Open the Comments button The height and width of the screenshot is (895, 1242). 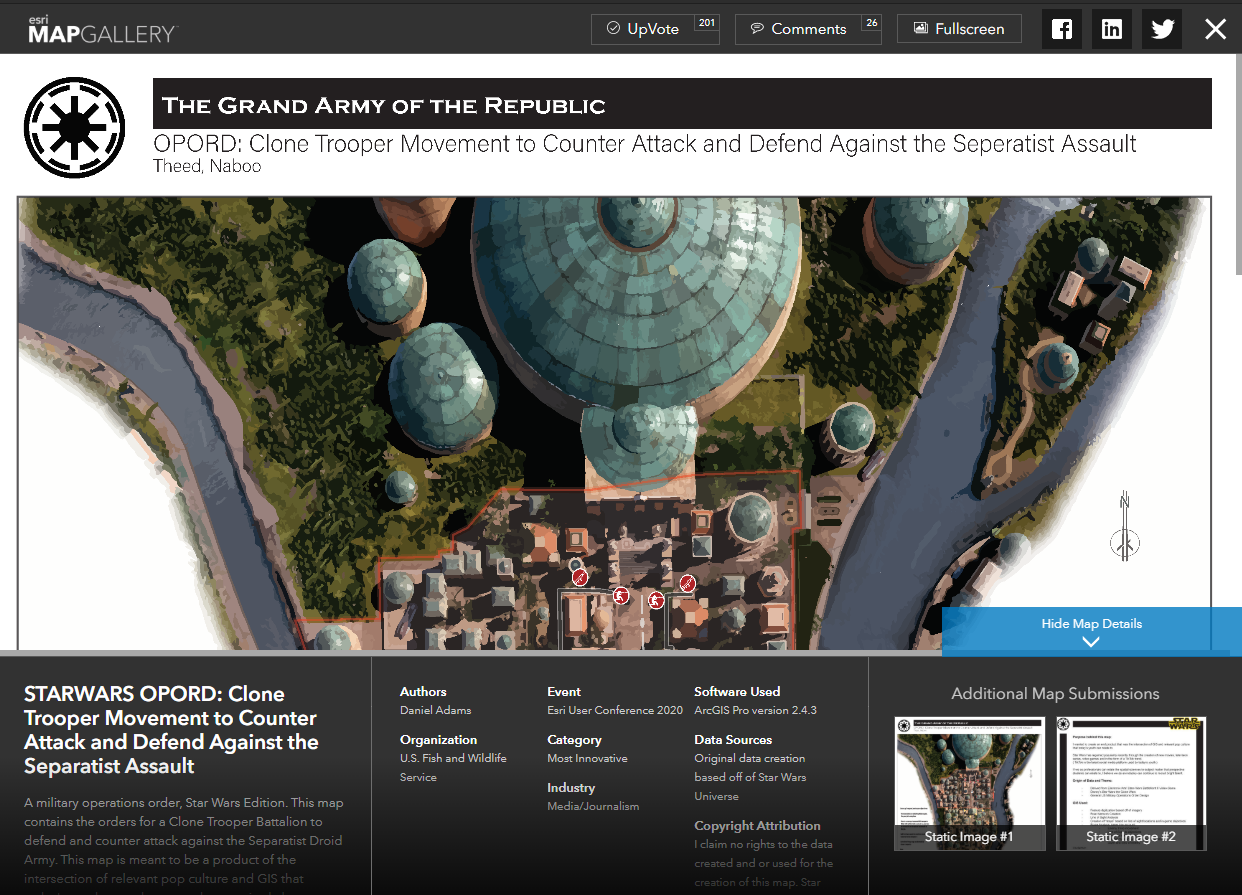point(808,29)
